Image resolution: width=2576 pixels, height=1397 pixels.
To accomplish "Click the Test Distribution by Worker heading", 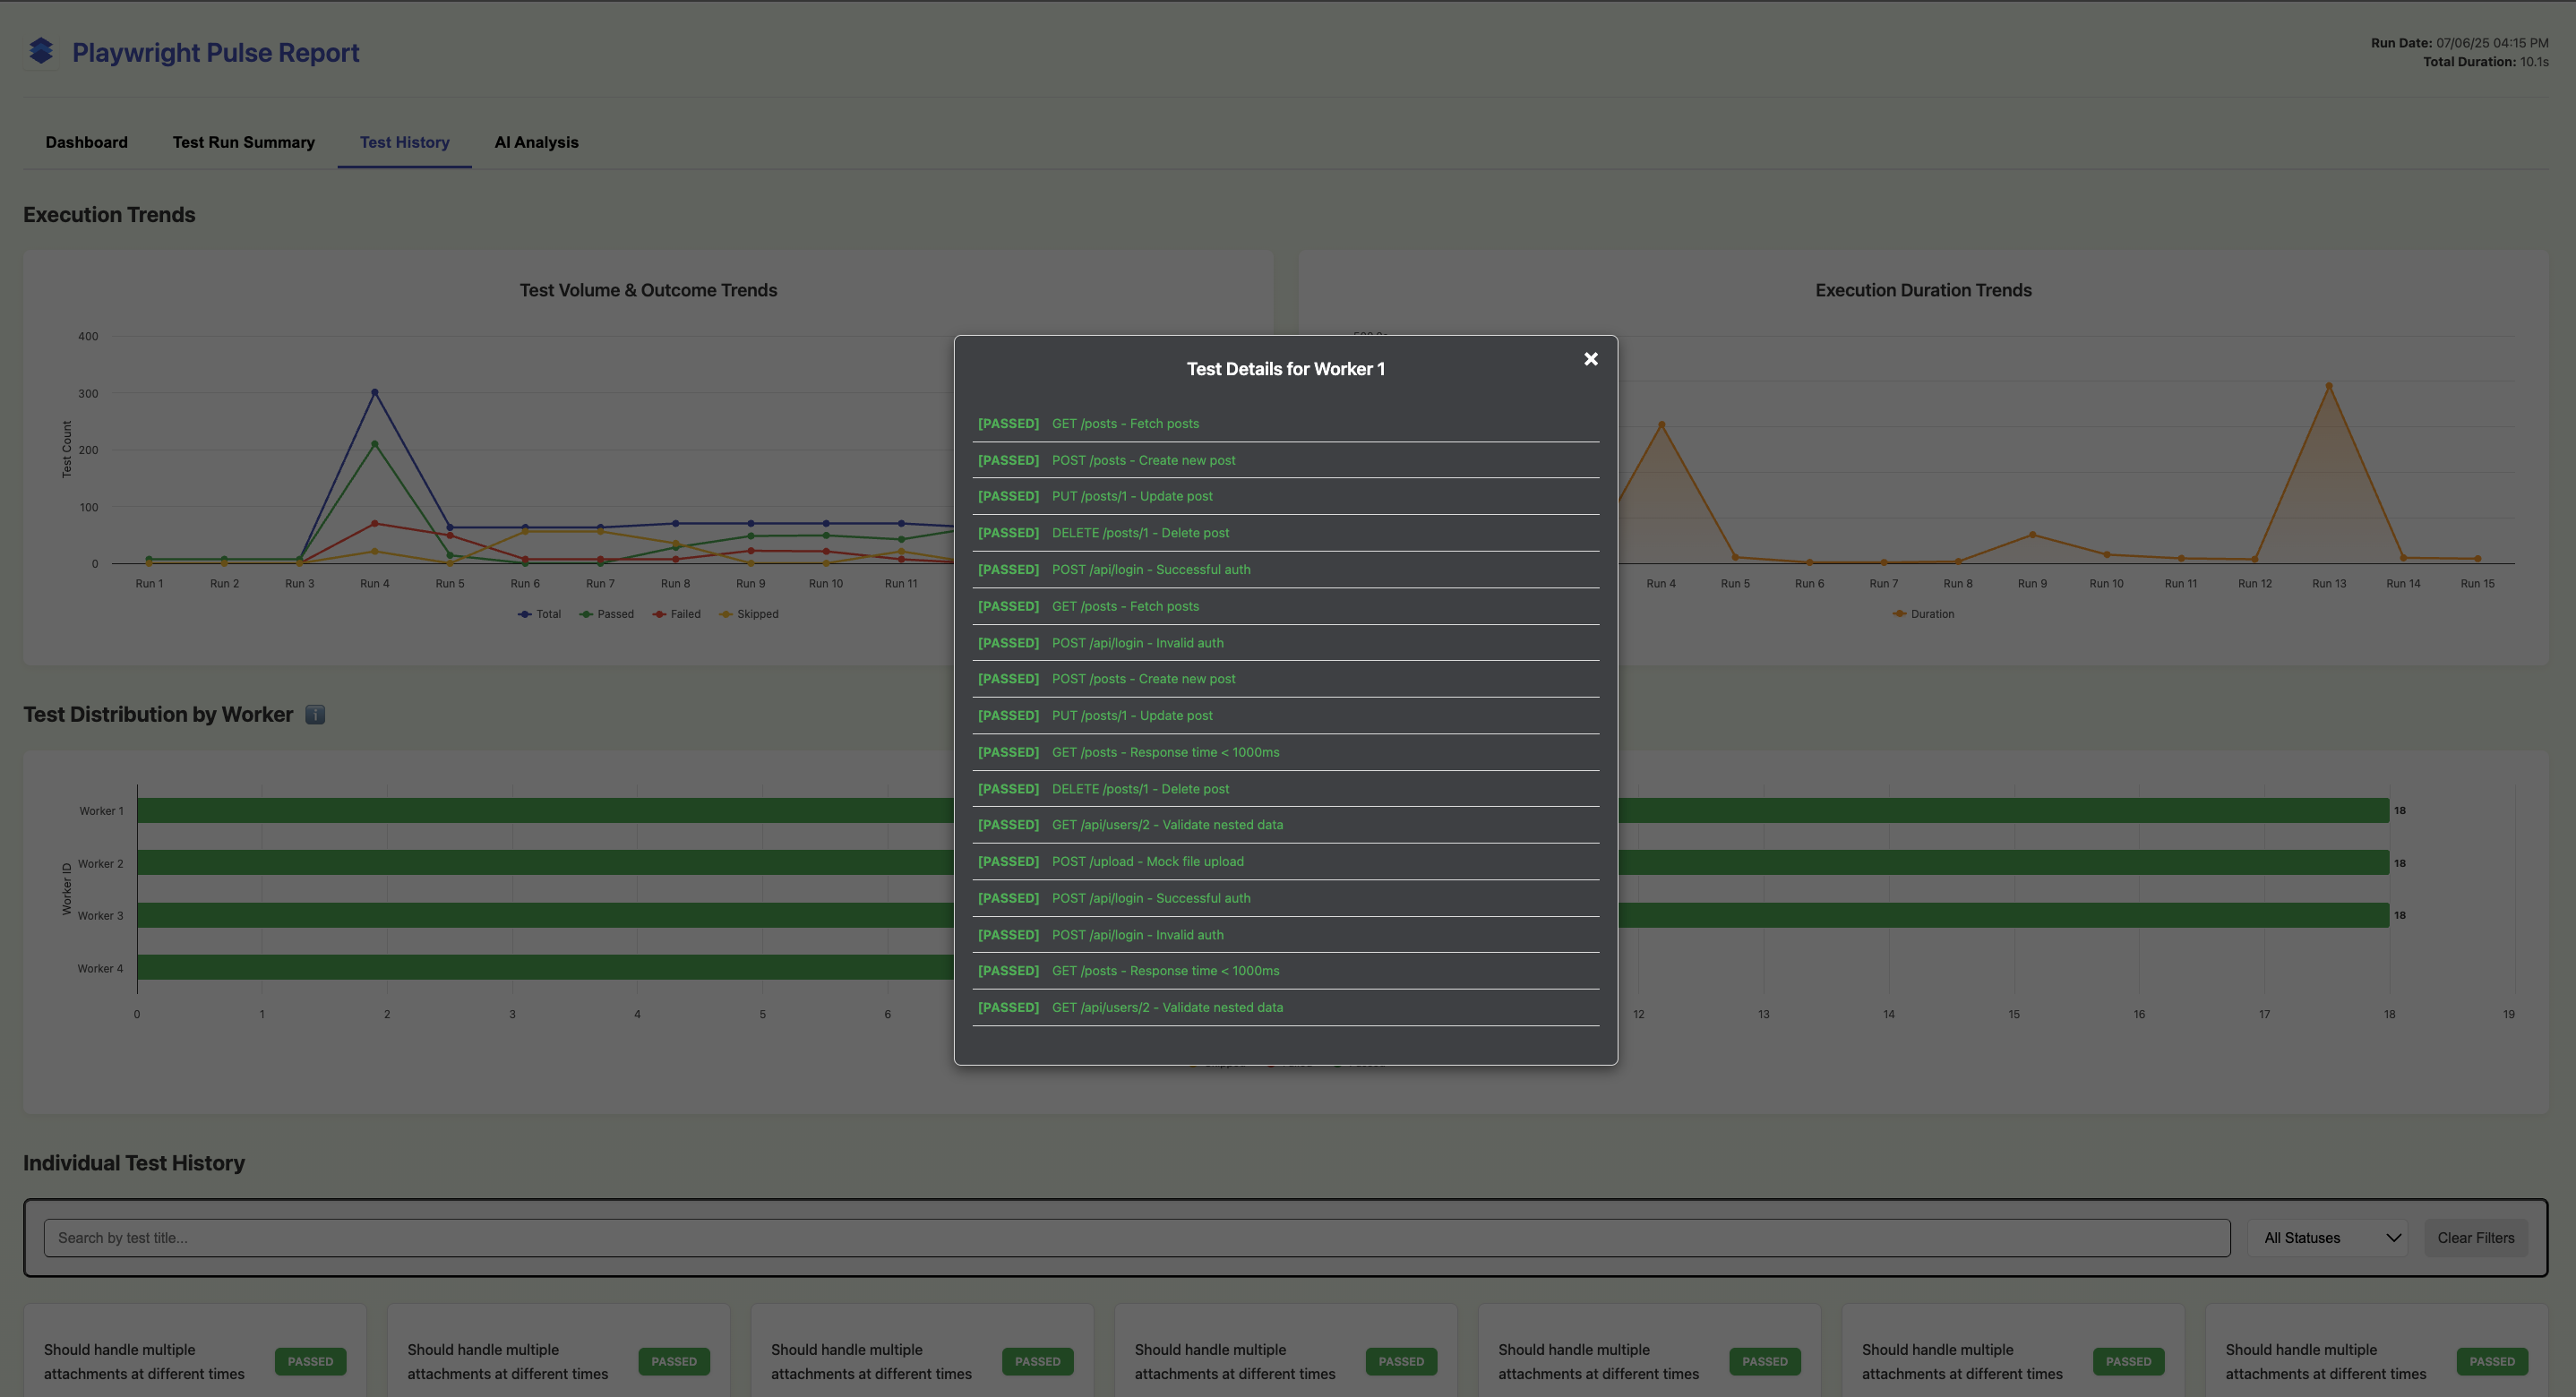I will click(x=158, y=714).
